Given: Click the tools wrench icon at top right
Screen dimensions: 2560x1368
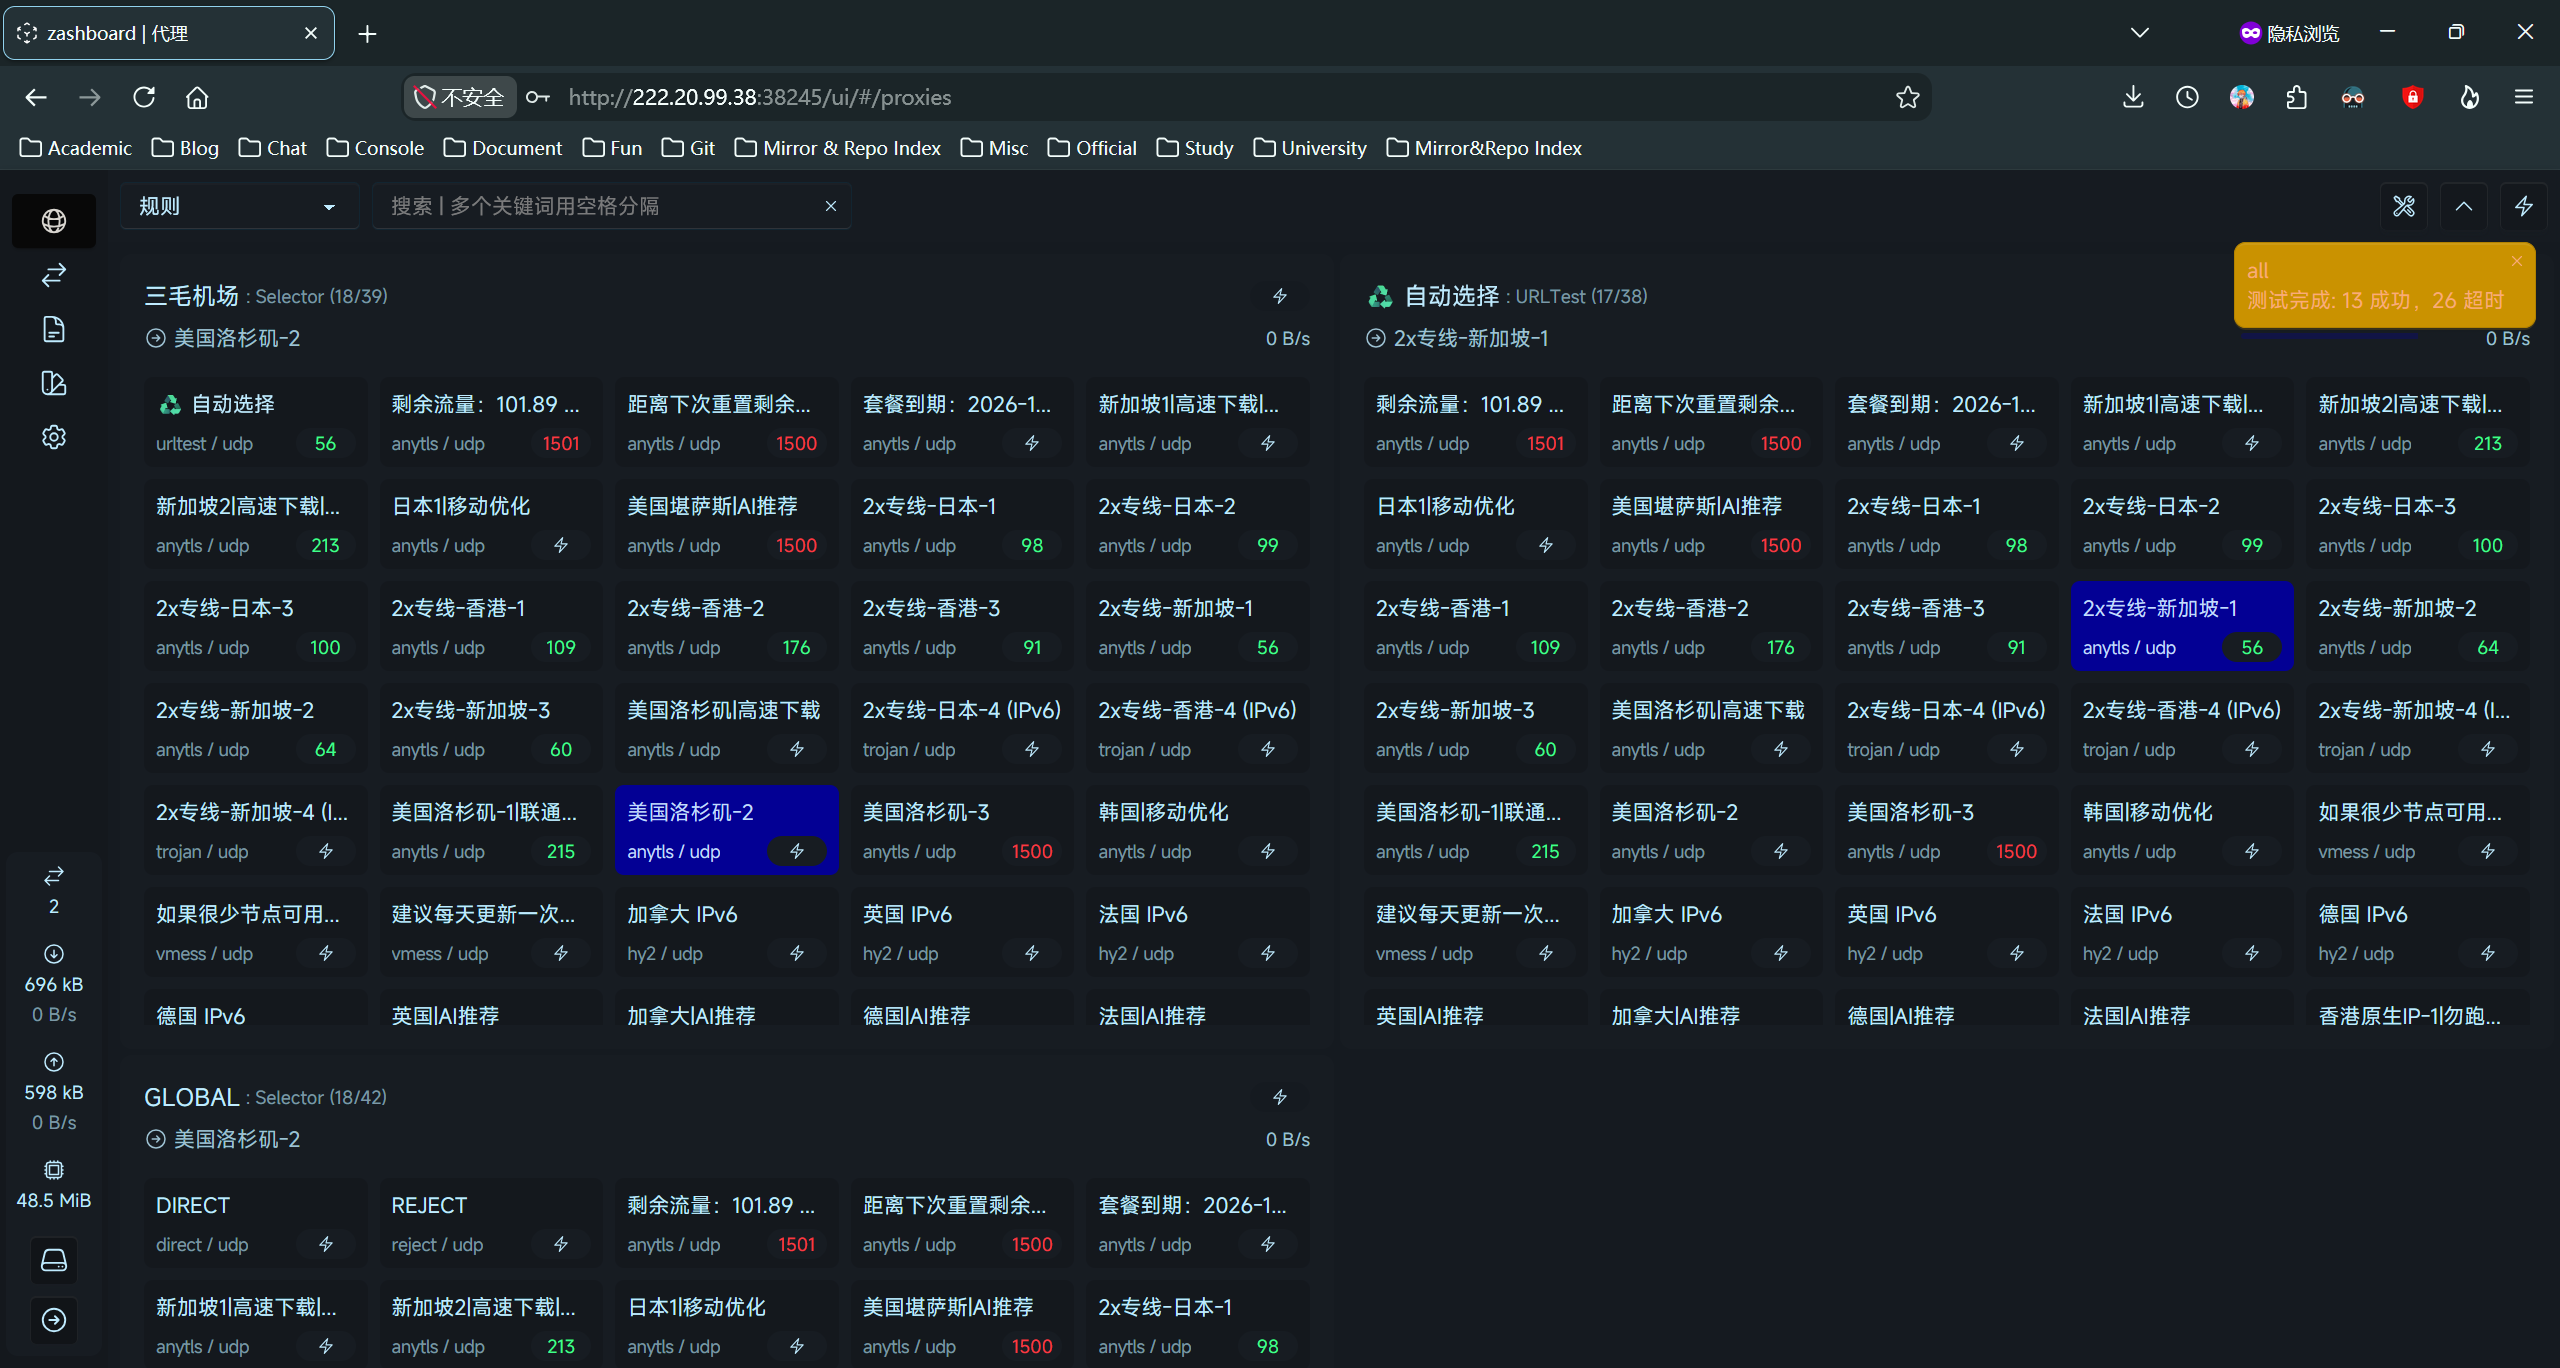Looking at the screenshot, I should (2404, 206).
